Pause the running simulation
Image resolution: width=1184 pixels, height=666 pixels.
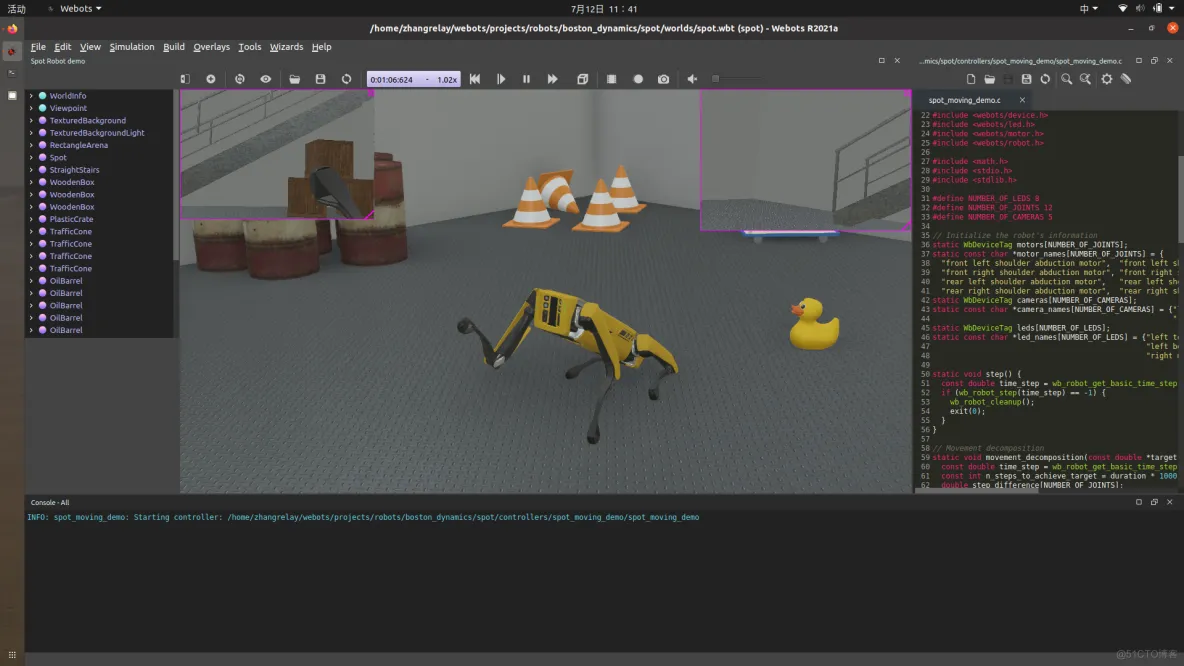(x=526, y=79)
